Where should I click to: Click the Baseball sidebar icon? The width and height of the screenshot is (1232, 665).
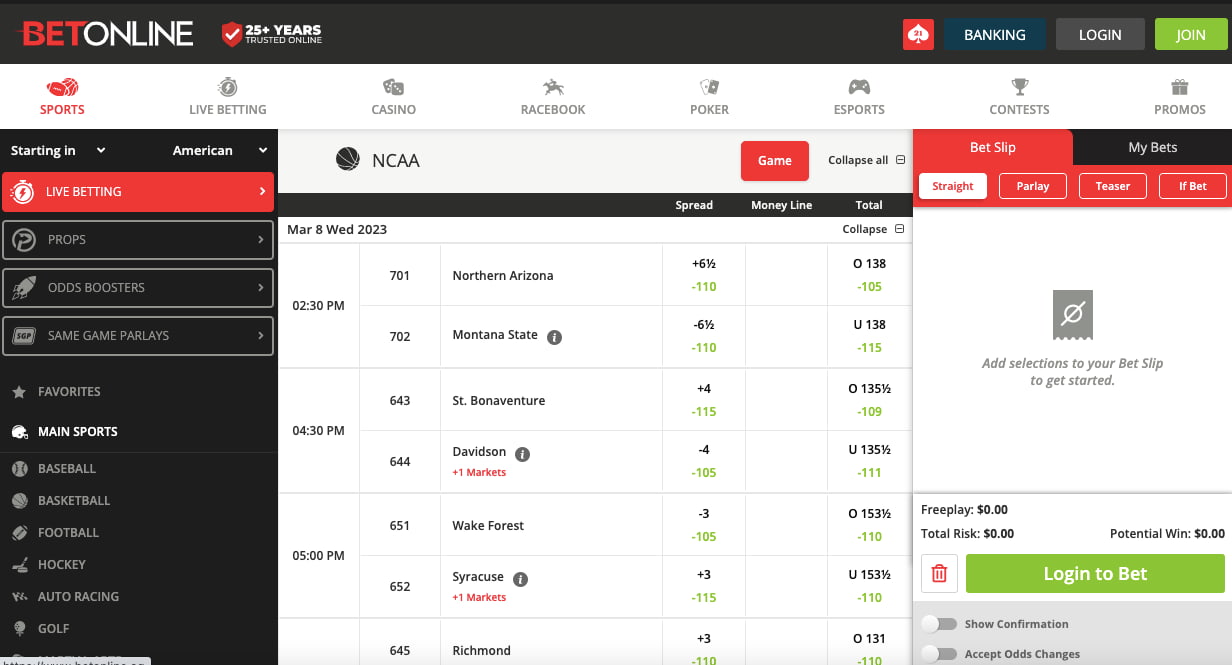pyautogui.click(x=19, y=468)
